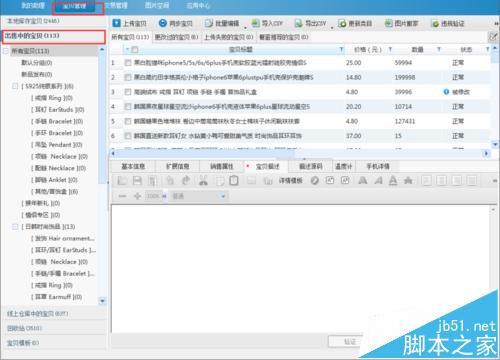Collapse the S925 series tree group
Screen dimensions: 500x360
(15, 86)
